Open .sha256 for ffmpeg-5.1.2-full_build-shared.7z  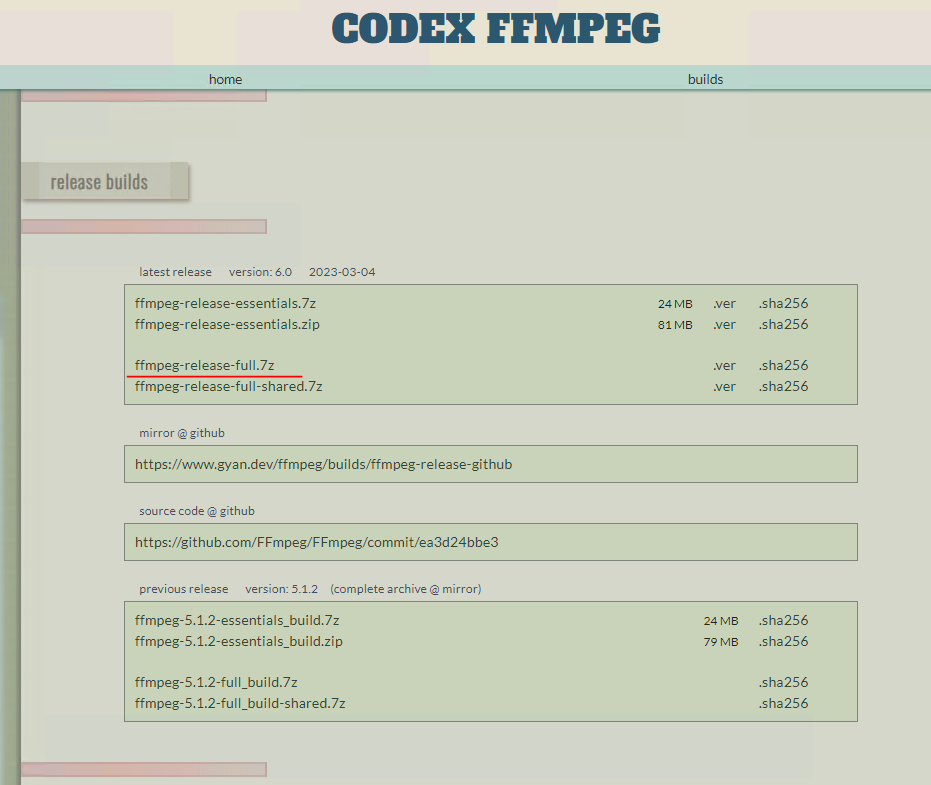783,703
